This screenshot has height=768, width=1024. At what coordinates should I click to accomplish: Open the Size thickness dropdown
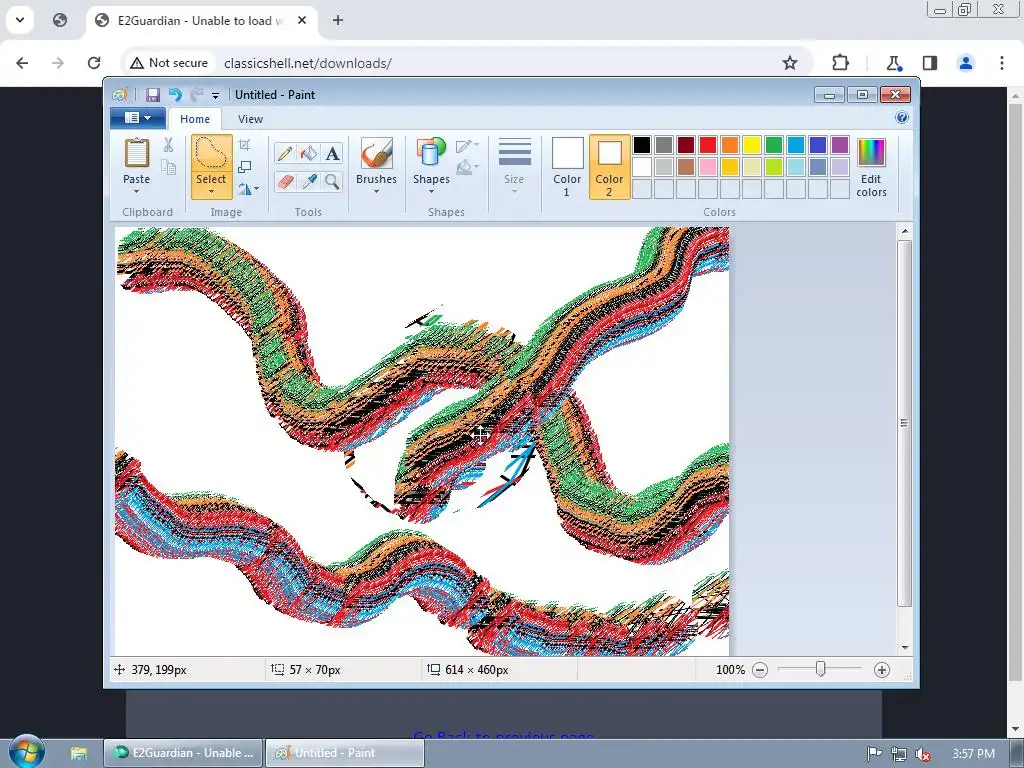pos(514,167)
